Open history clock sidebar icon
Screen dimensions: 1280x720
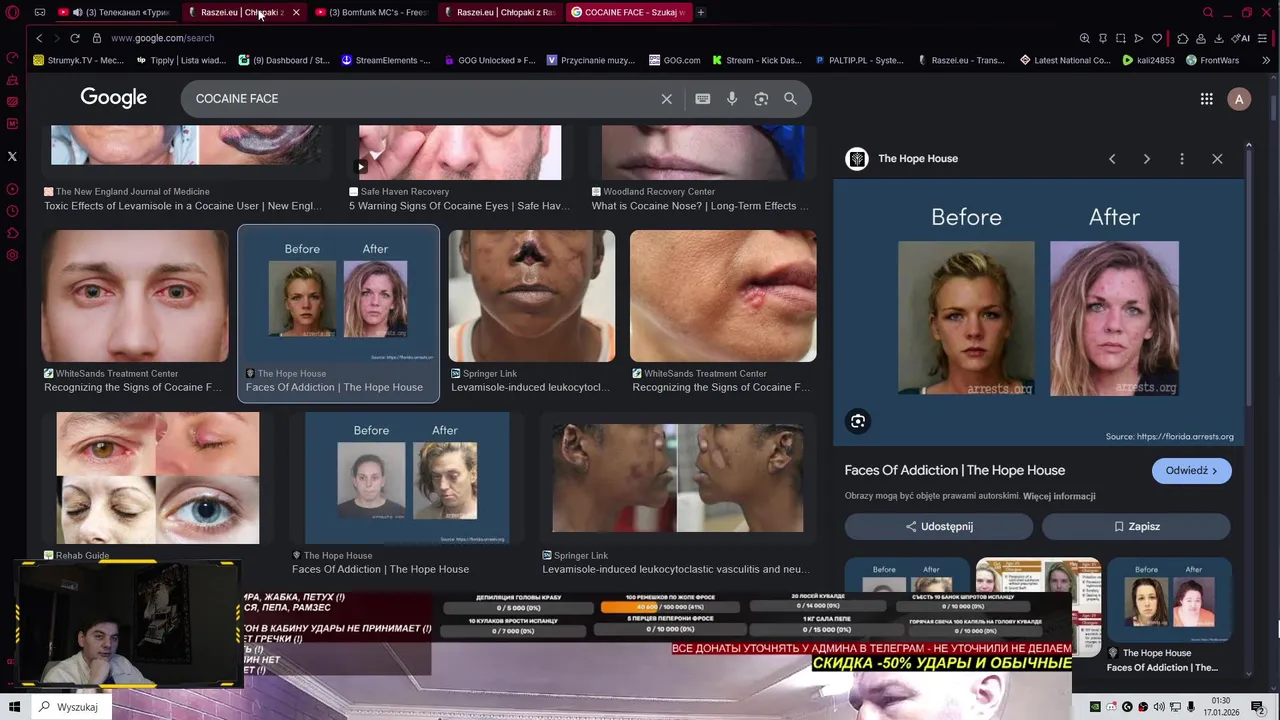click(x=12, y=211)
